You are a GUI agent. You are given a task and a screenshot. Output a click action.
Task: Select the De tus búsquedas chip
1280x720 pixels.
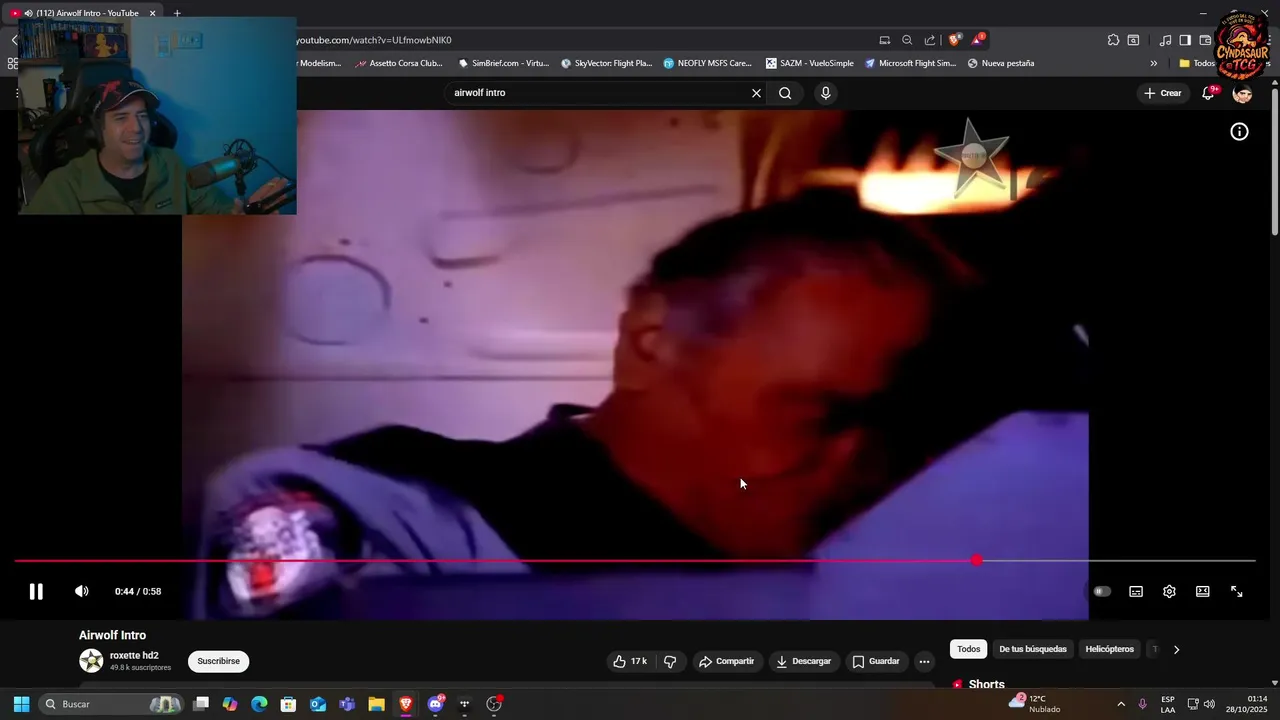(x=1033, y=649)
